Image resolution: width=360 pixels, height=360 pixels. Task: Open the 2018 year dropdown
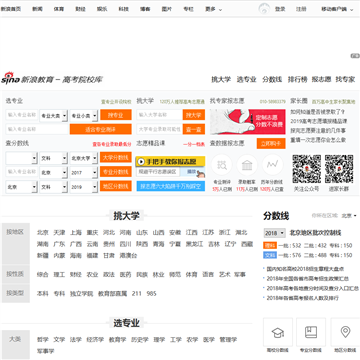(x=275, y=233)
